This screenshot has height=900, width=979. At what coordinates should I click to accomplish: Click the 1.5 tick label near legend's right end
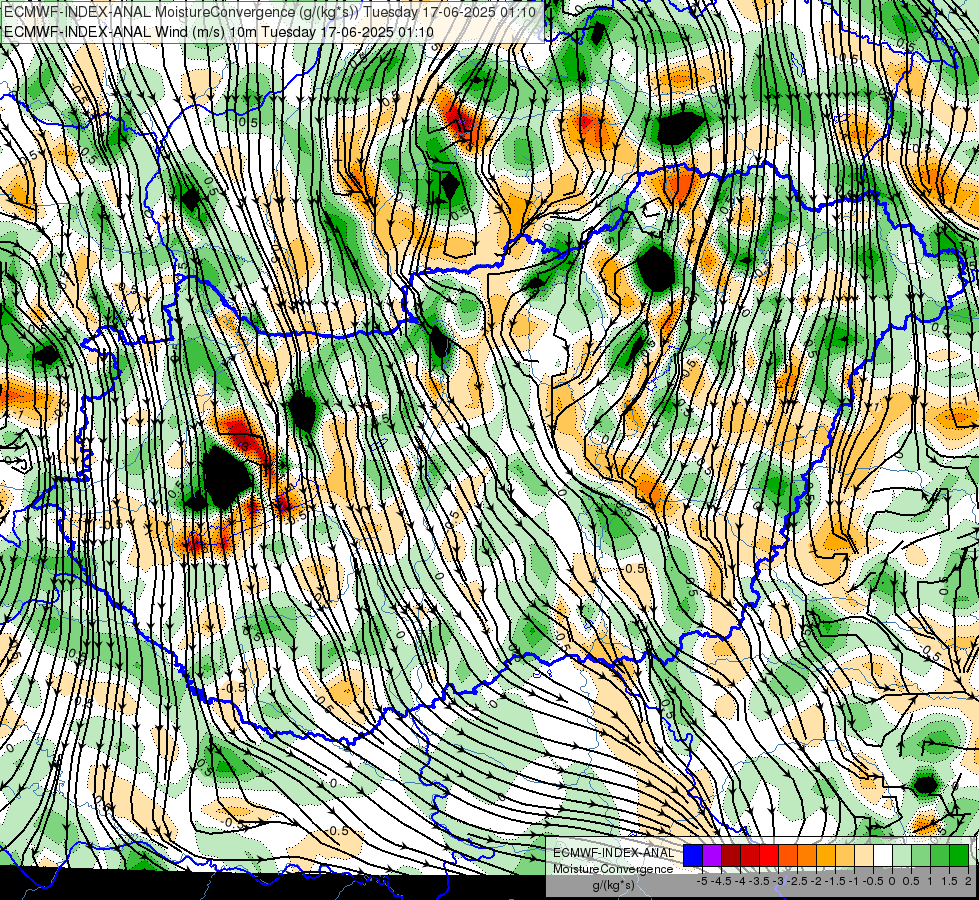click(948, 881)
